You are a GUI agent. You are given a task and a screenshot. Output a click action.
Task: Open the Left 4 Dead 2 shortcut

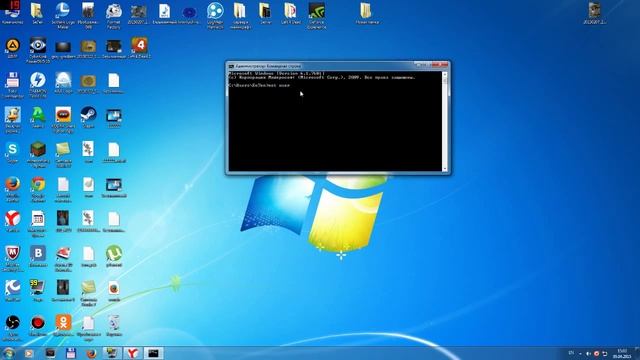139,45
